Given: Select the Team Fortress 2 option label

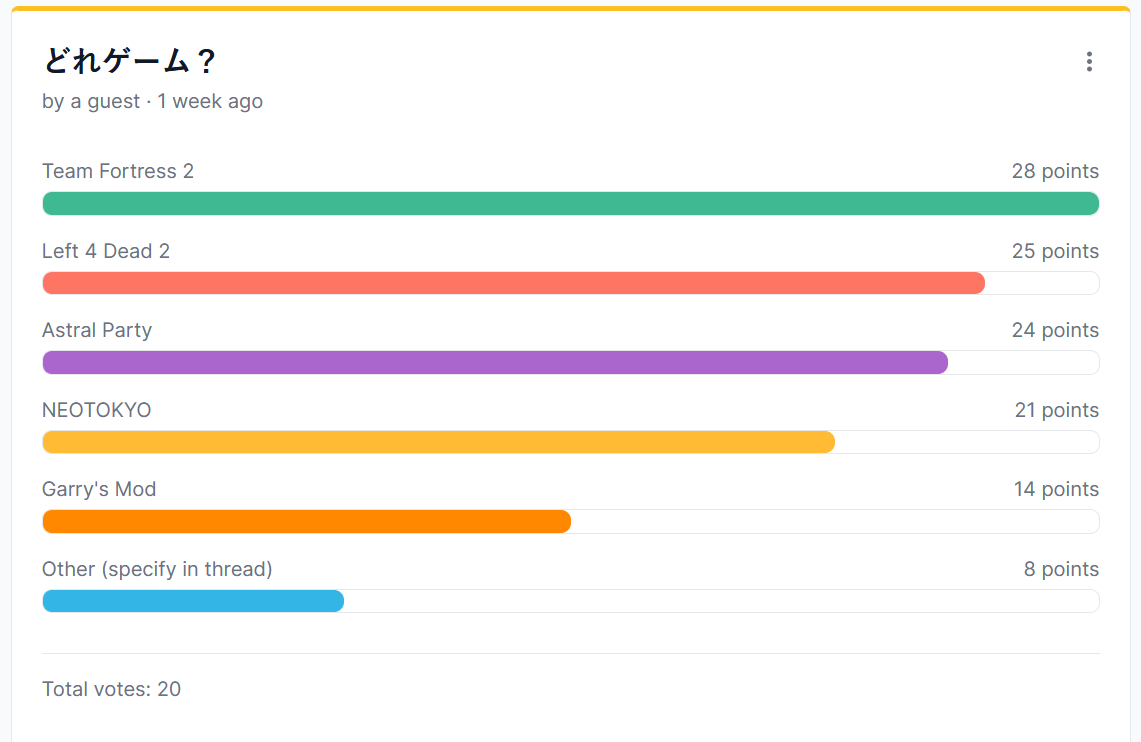Looking at the screenshot, I should pyautogui.click(x=118, y=171).
